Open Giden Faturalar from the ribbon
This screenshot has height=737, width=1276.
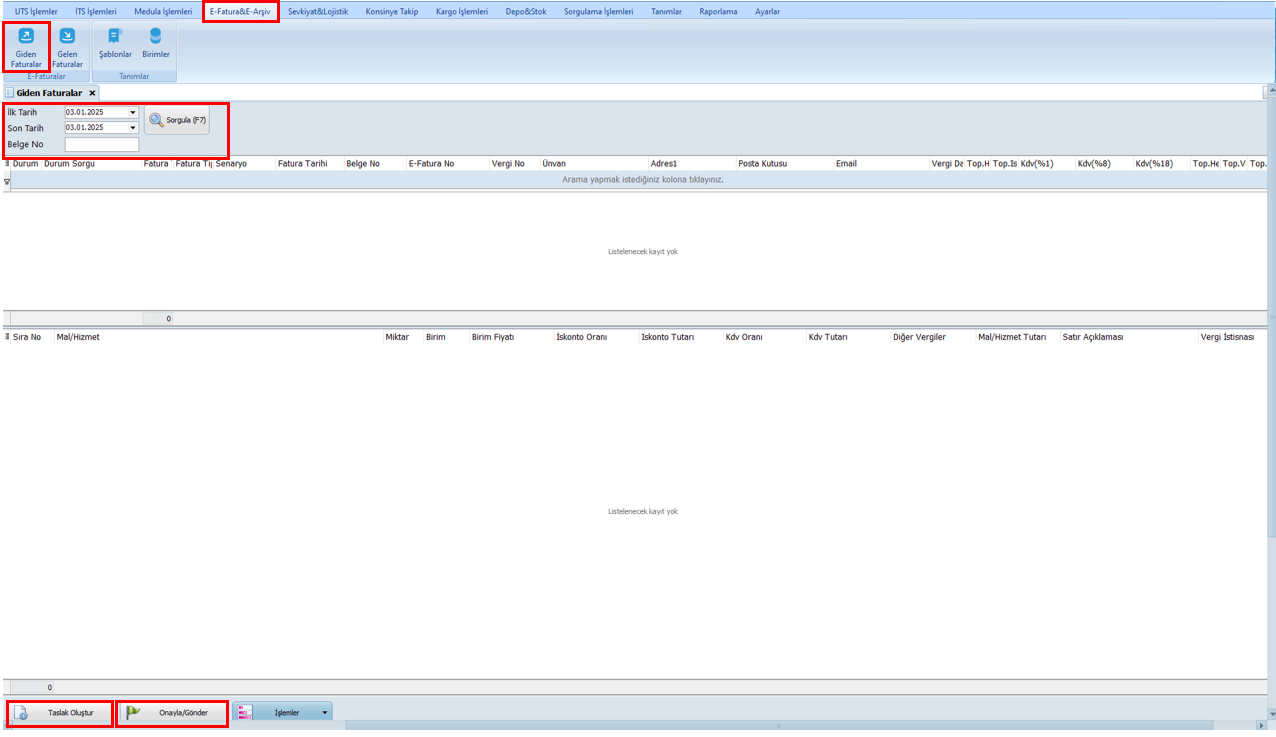point(26,46)
